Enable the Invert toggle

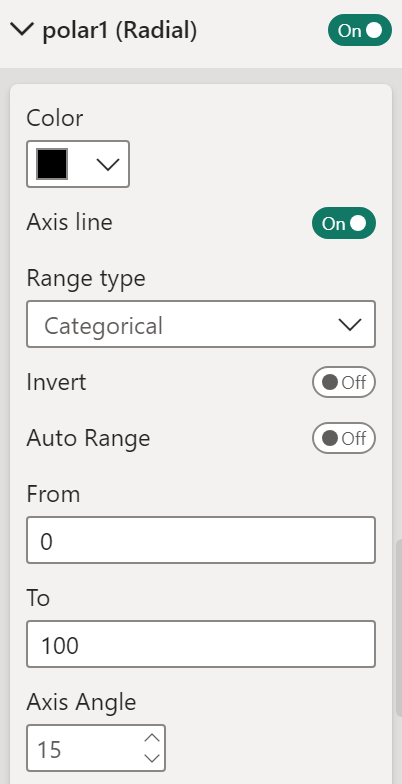pos(344,382)
